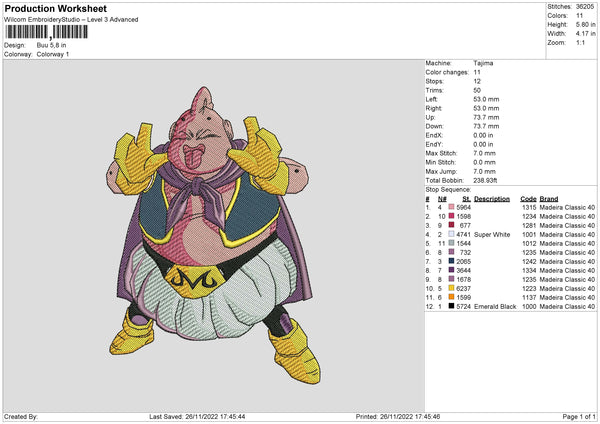
Task: Select the Super White color swatch
Action: (451, 233)
